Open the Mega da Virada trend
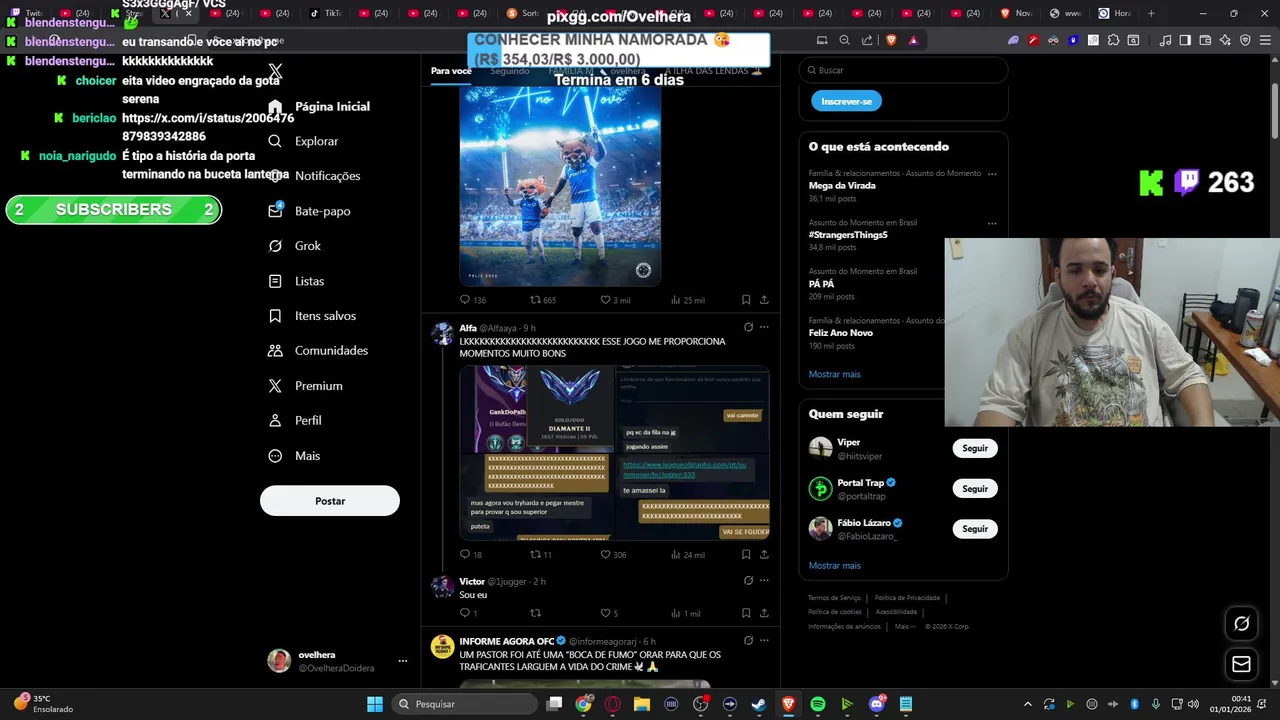 842,186
